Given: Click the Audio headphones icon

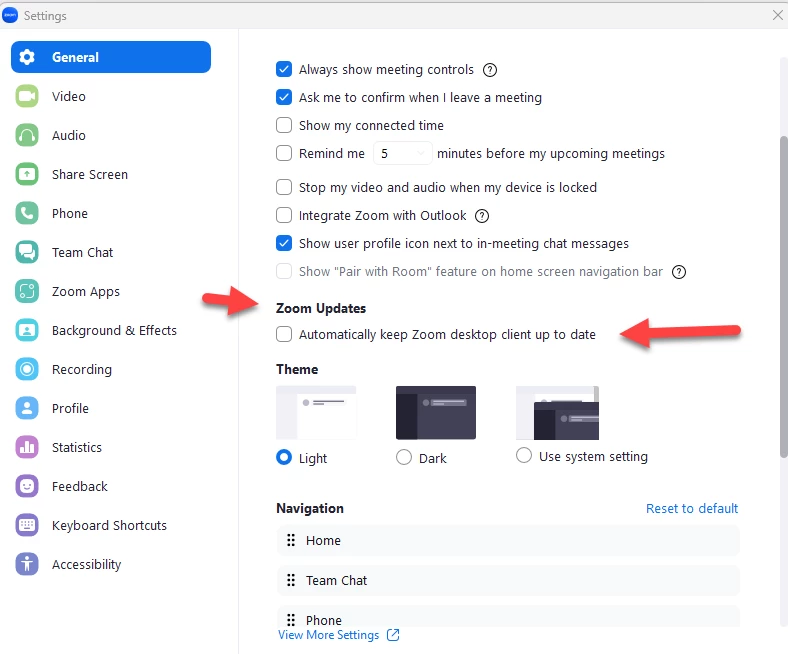Looking at the screenshot, I should (27, 135).
